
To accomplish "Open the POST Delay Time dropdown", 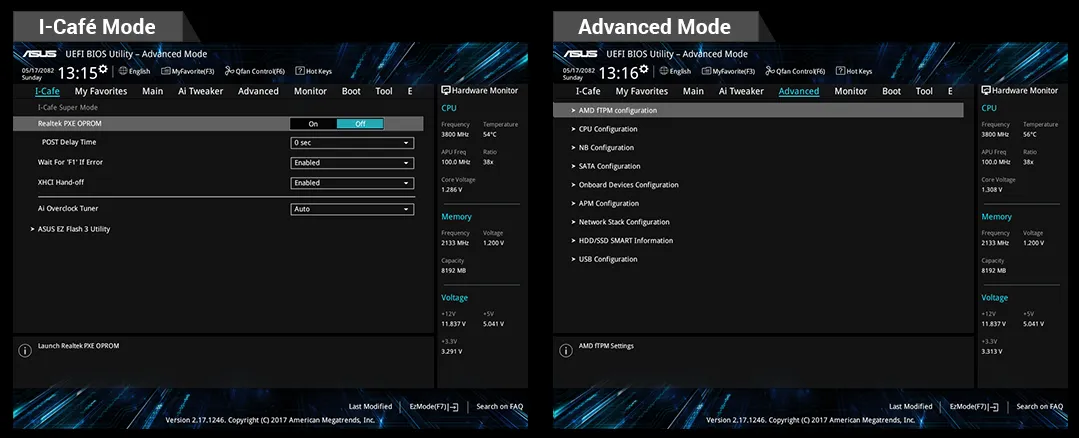I will [x=352, y=143].
